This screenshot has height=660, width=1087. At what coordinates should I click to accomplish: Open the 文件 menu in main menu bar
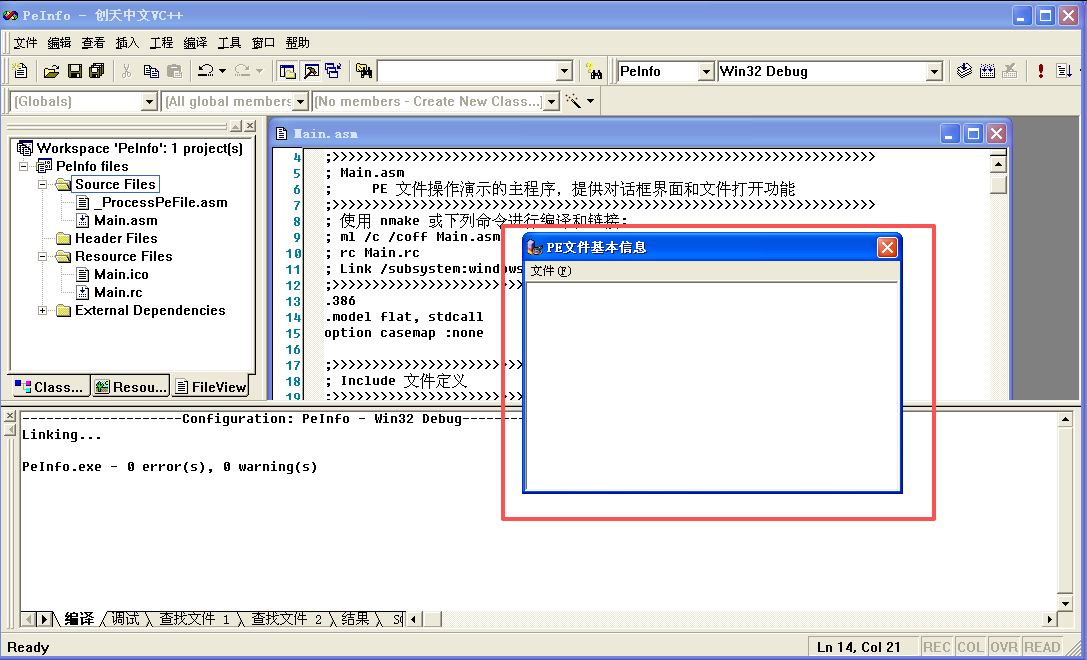pos(26,43)
